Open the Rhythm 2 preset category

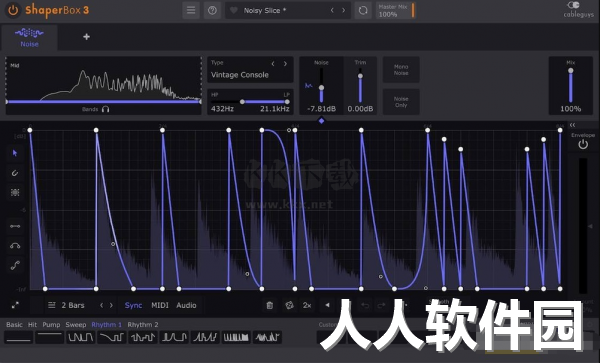pos(143,325)
